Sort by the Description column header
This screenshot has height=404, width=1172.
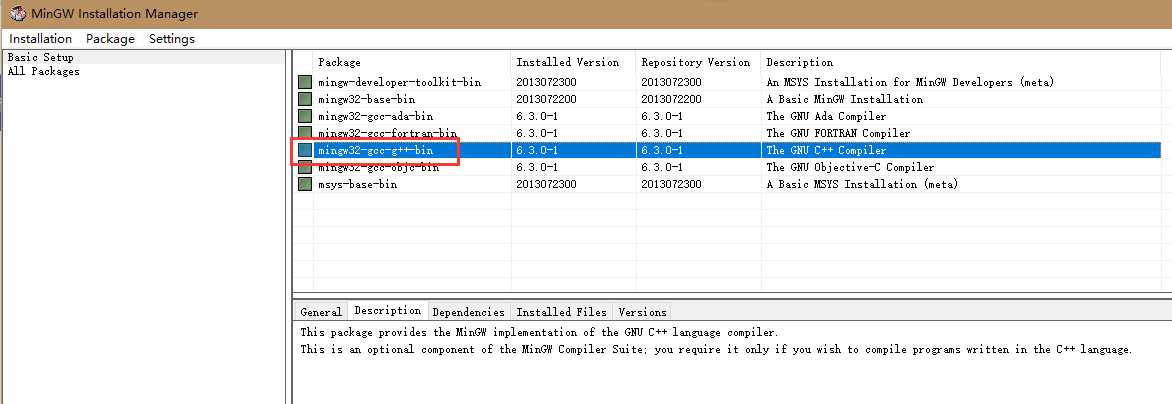click(x=960, y=63)
